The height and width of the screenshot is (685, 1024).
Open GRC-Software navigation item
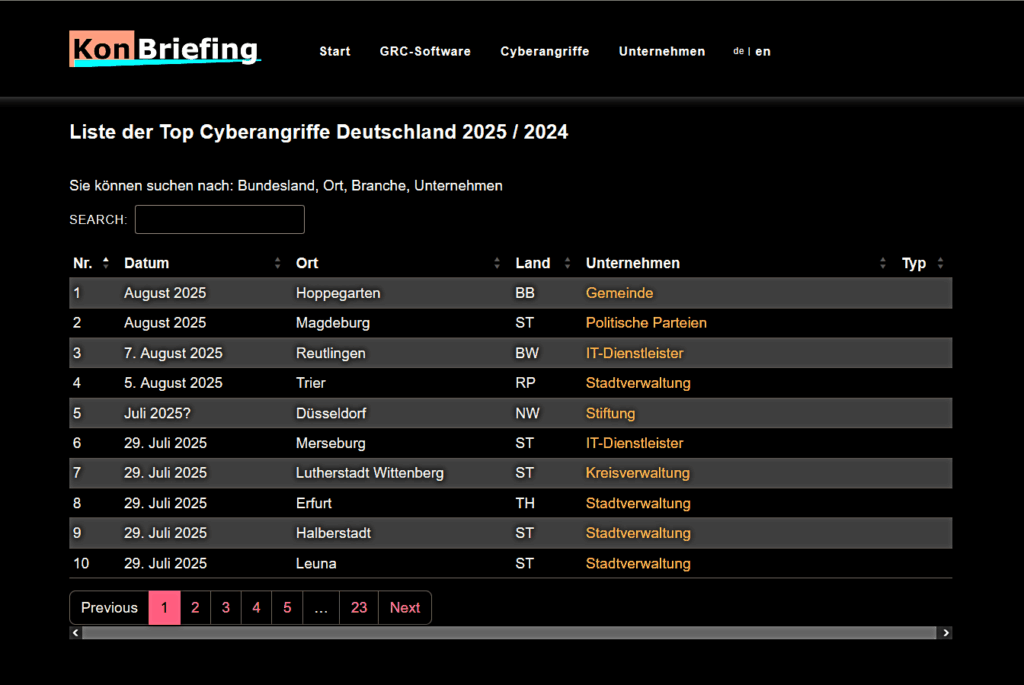pyautogui.click(x=425, y=51)
